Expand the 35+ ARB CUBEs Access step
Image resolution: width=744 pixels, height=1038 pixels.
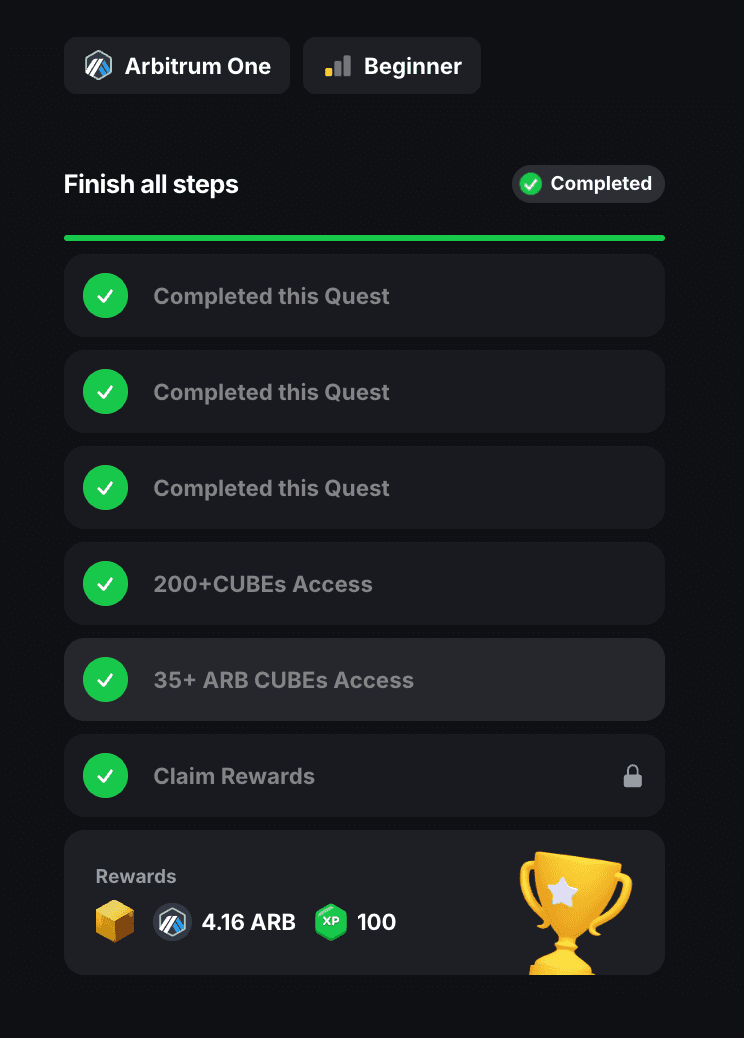364,680
